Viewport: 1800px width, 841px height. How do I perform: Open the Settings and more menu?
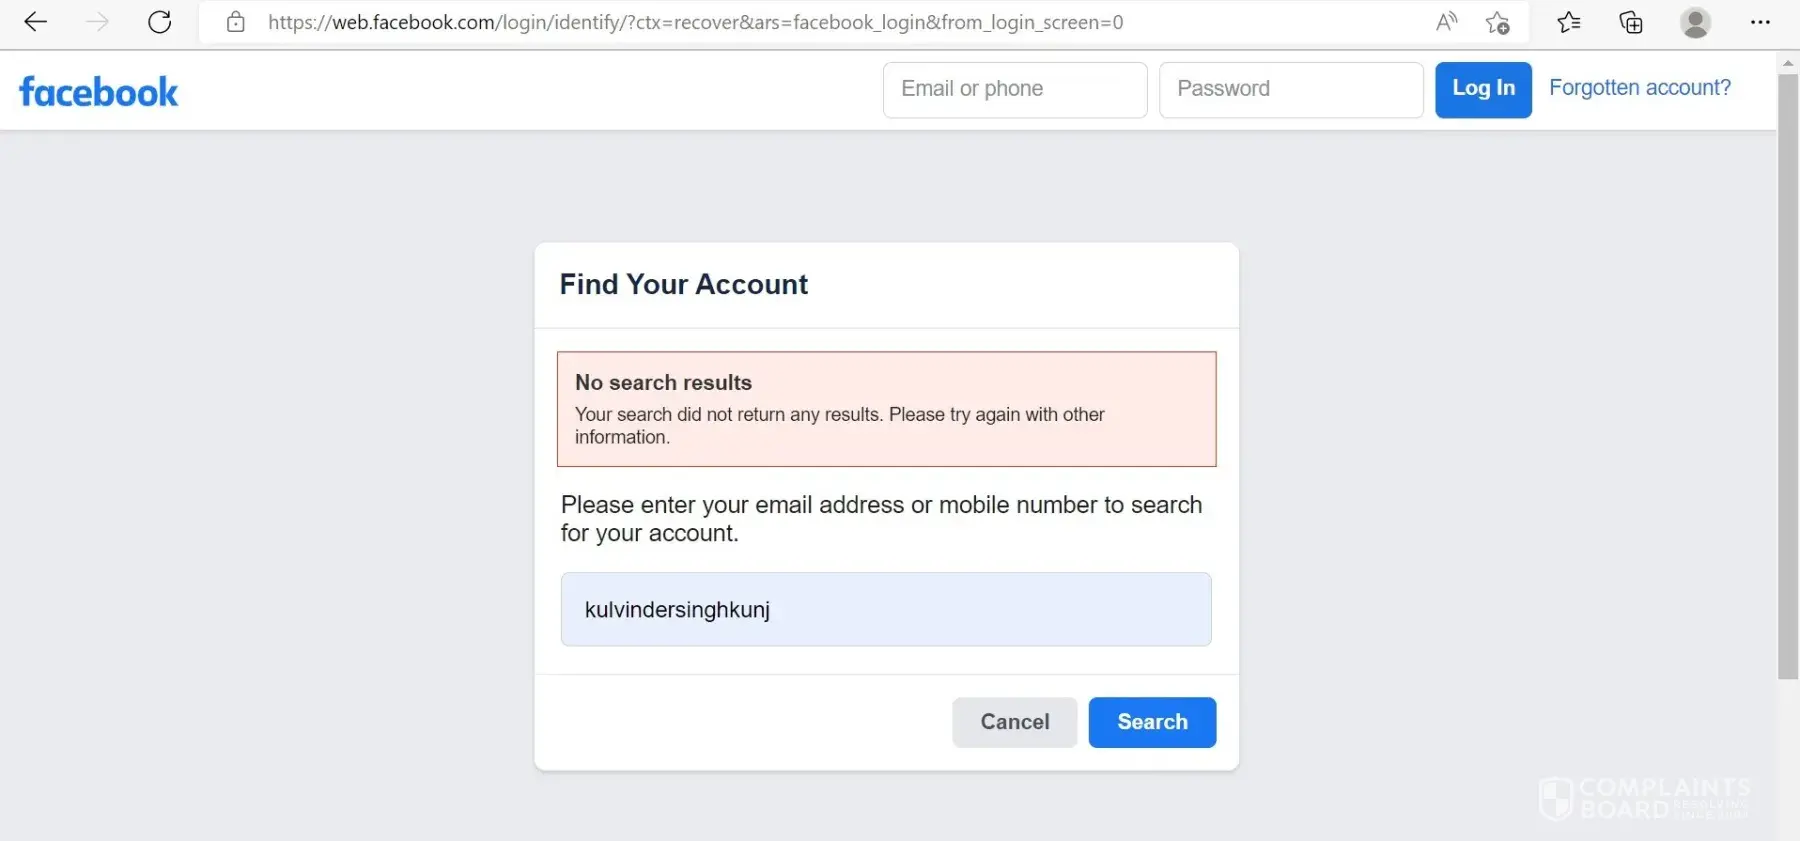coord(1760,22)
